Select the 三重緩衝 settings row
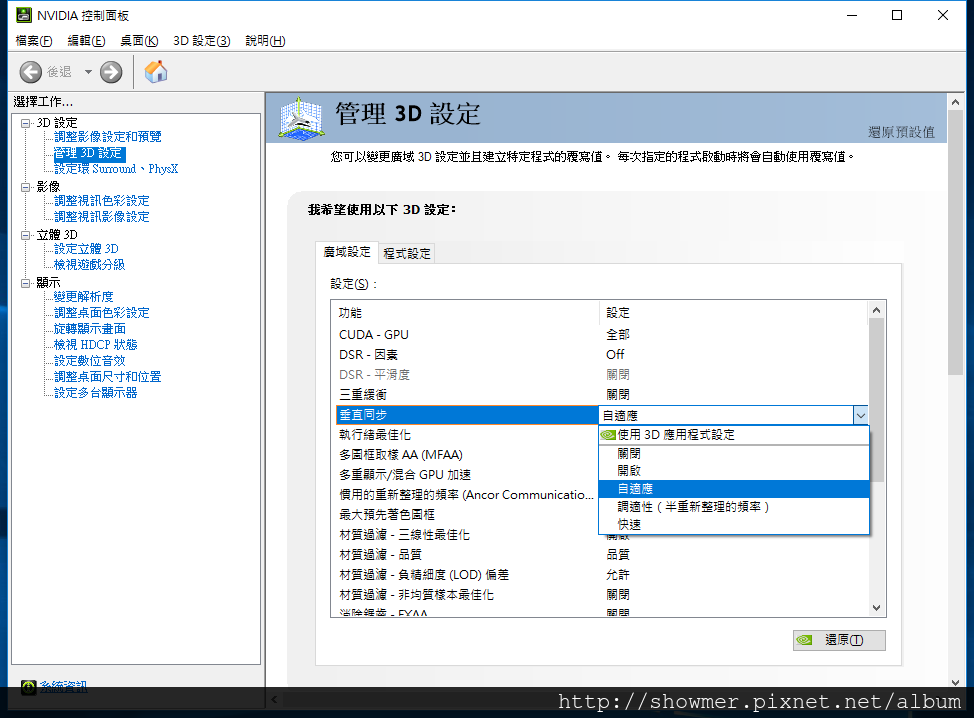 coord(601,395)
